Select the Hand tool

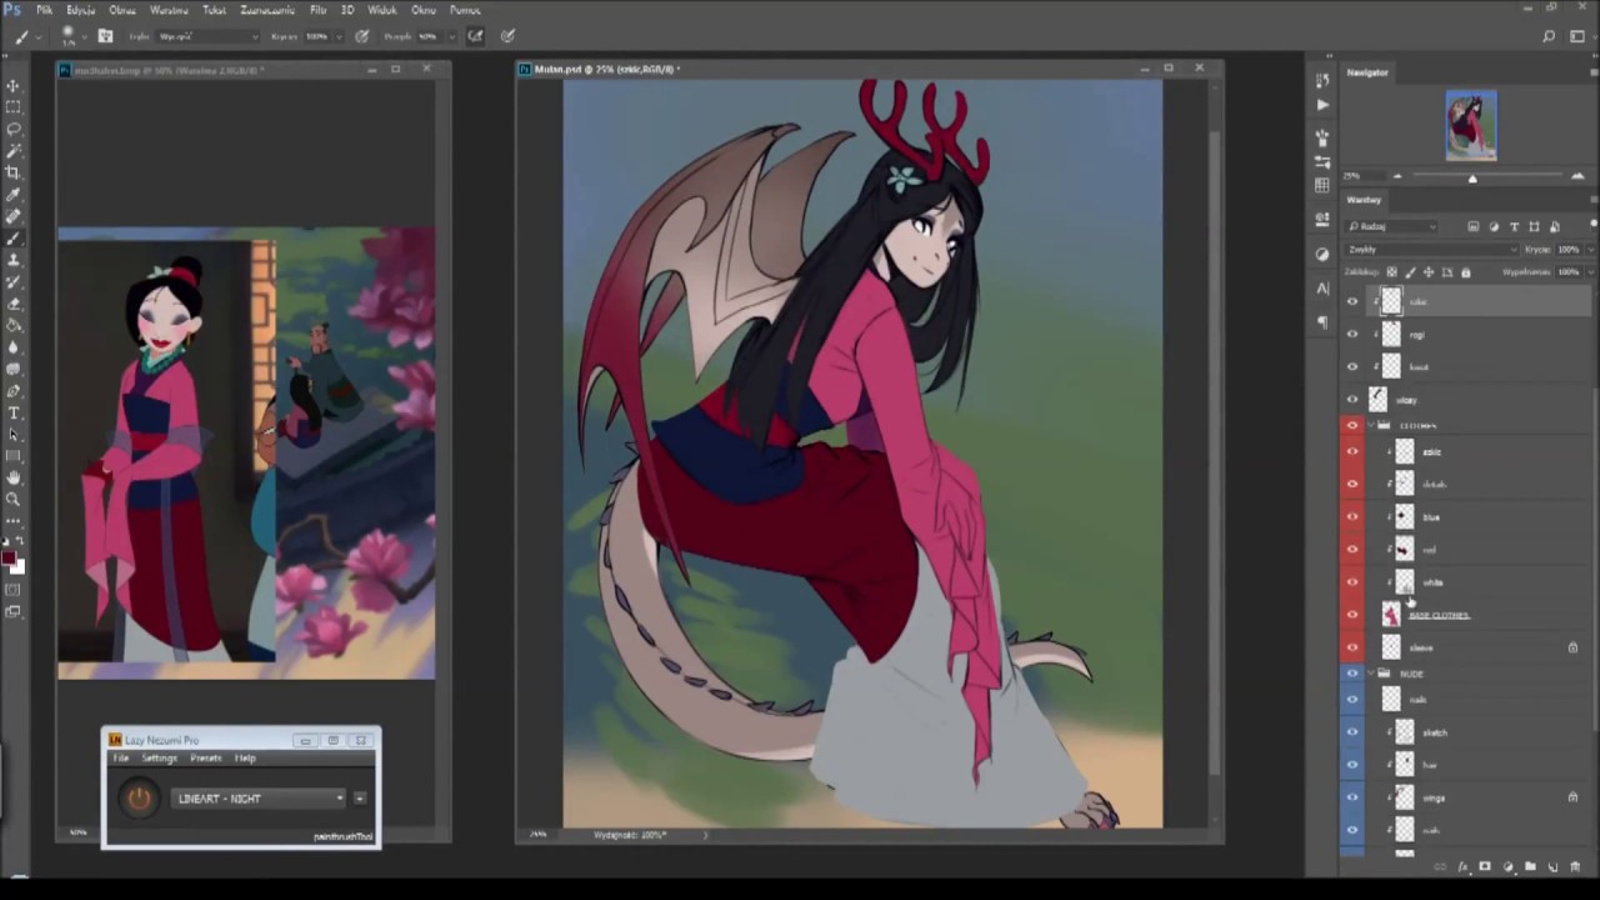coord(13,478)
